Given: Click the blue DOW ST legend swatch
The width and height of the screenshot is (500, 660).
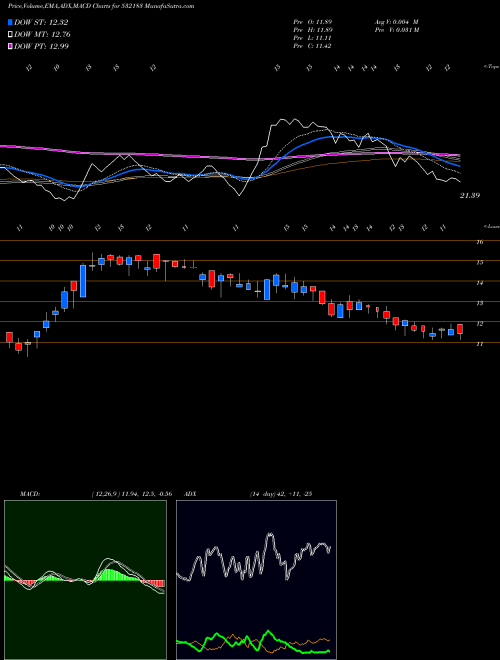Looking at the screenshot, I should tap(10, 22).
